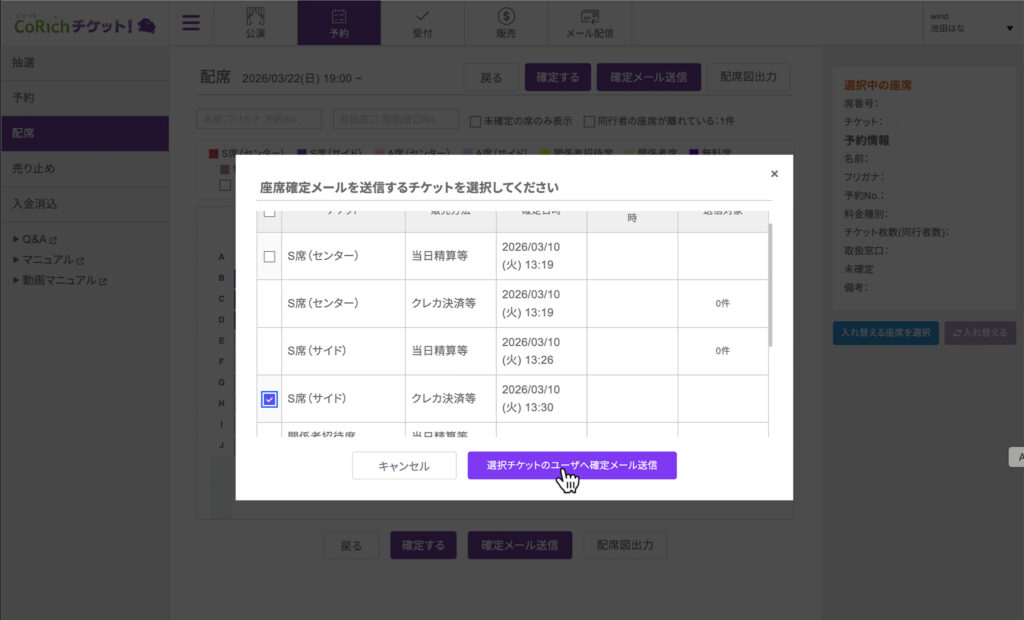
Task: Click 選択チケットのユーザへ確定メール送信 button
Action: click(x=572, y=466)
